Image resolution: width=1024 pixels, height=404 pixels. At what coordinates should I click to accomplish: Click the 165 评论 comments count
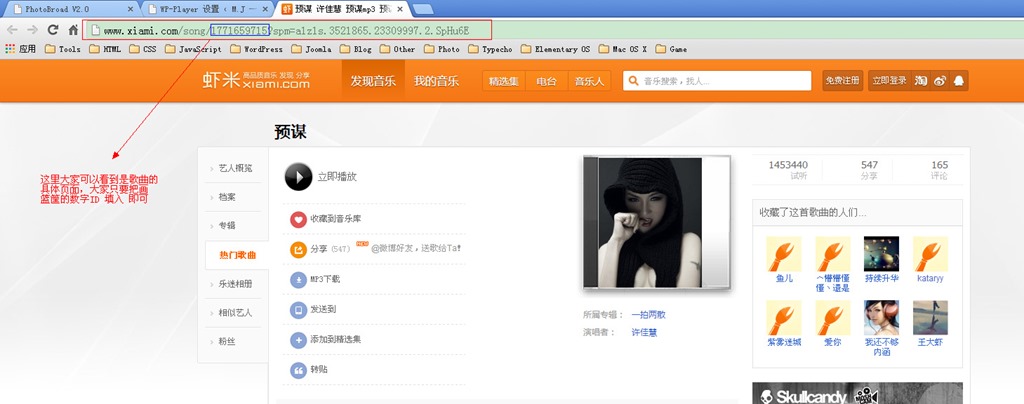tap(940, 170)
